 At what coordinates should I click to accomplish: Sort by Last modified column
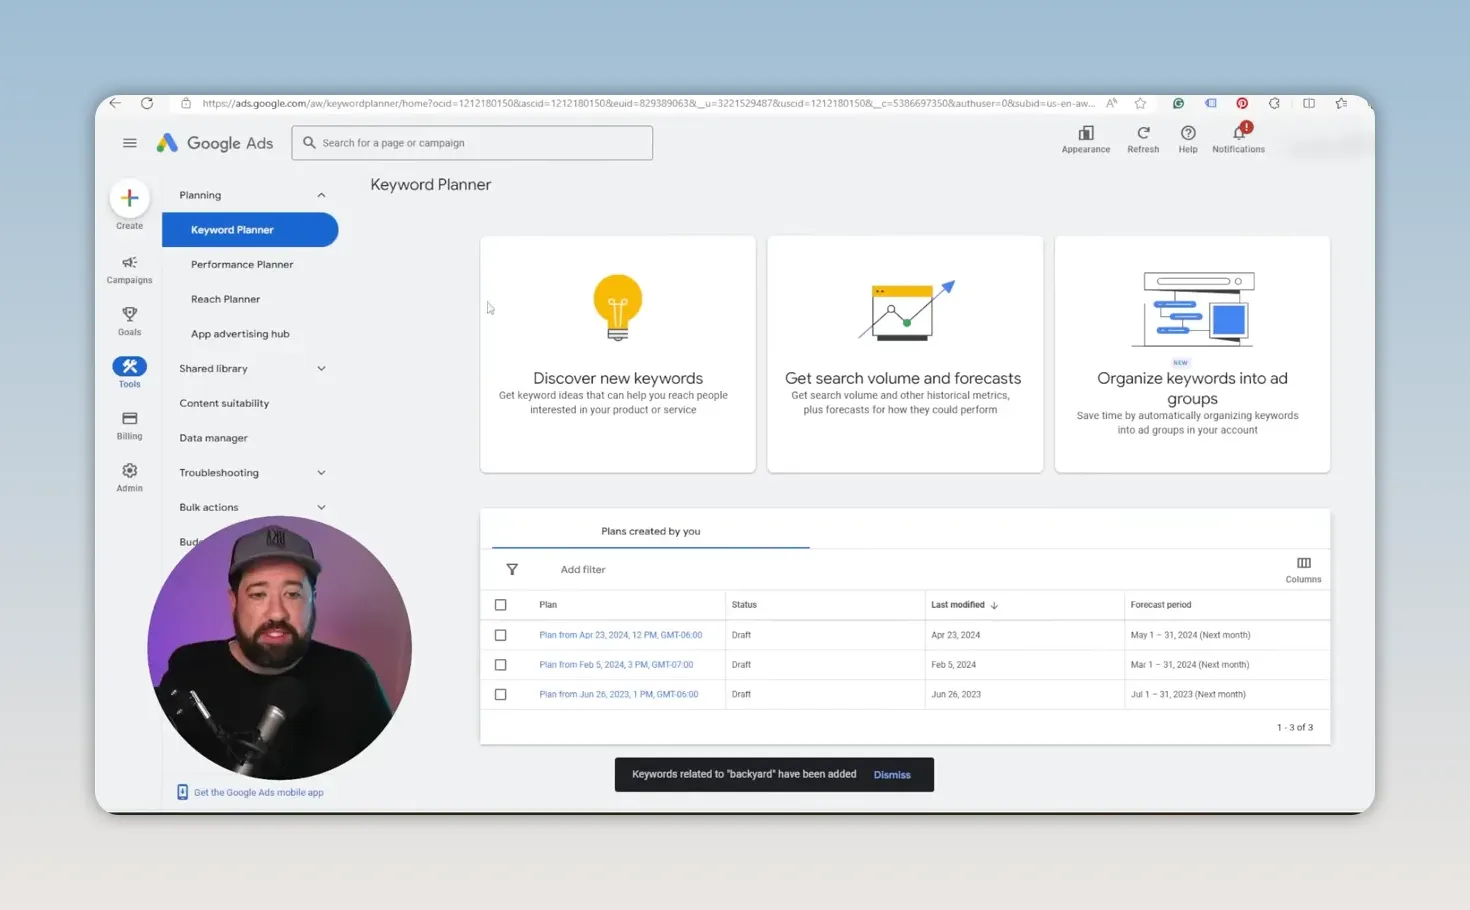[x=964, y=605]
